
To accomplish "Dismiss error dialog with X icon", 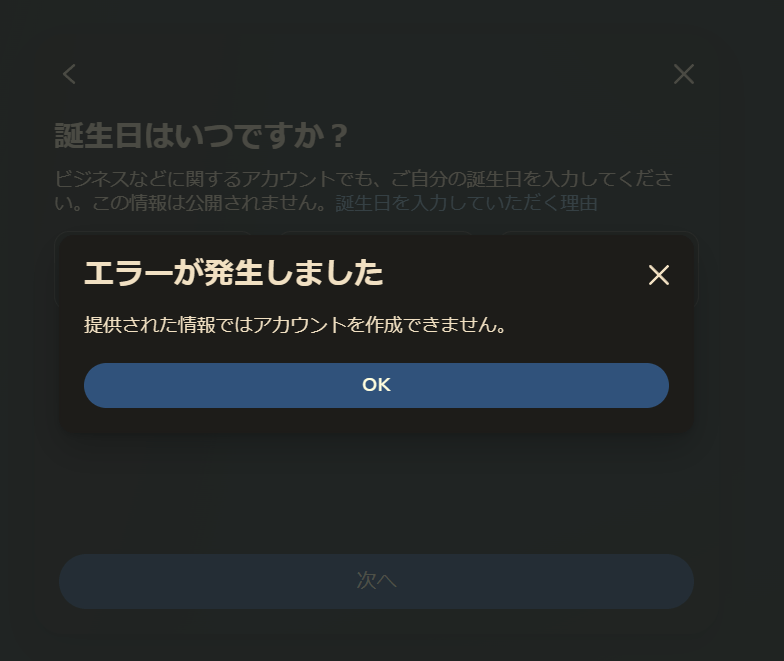I will tap(658, 275).
